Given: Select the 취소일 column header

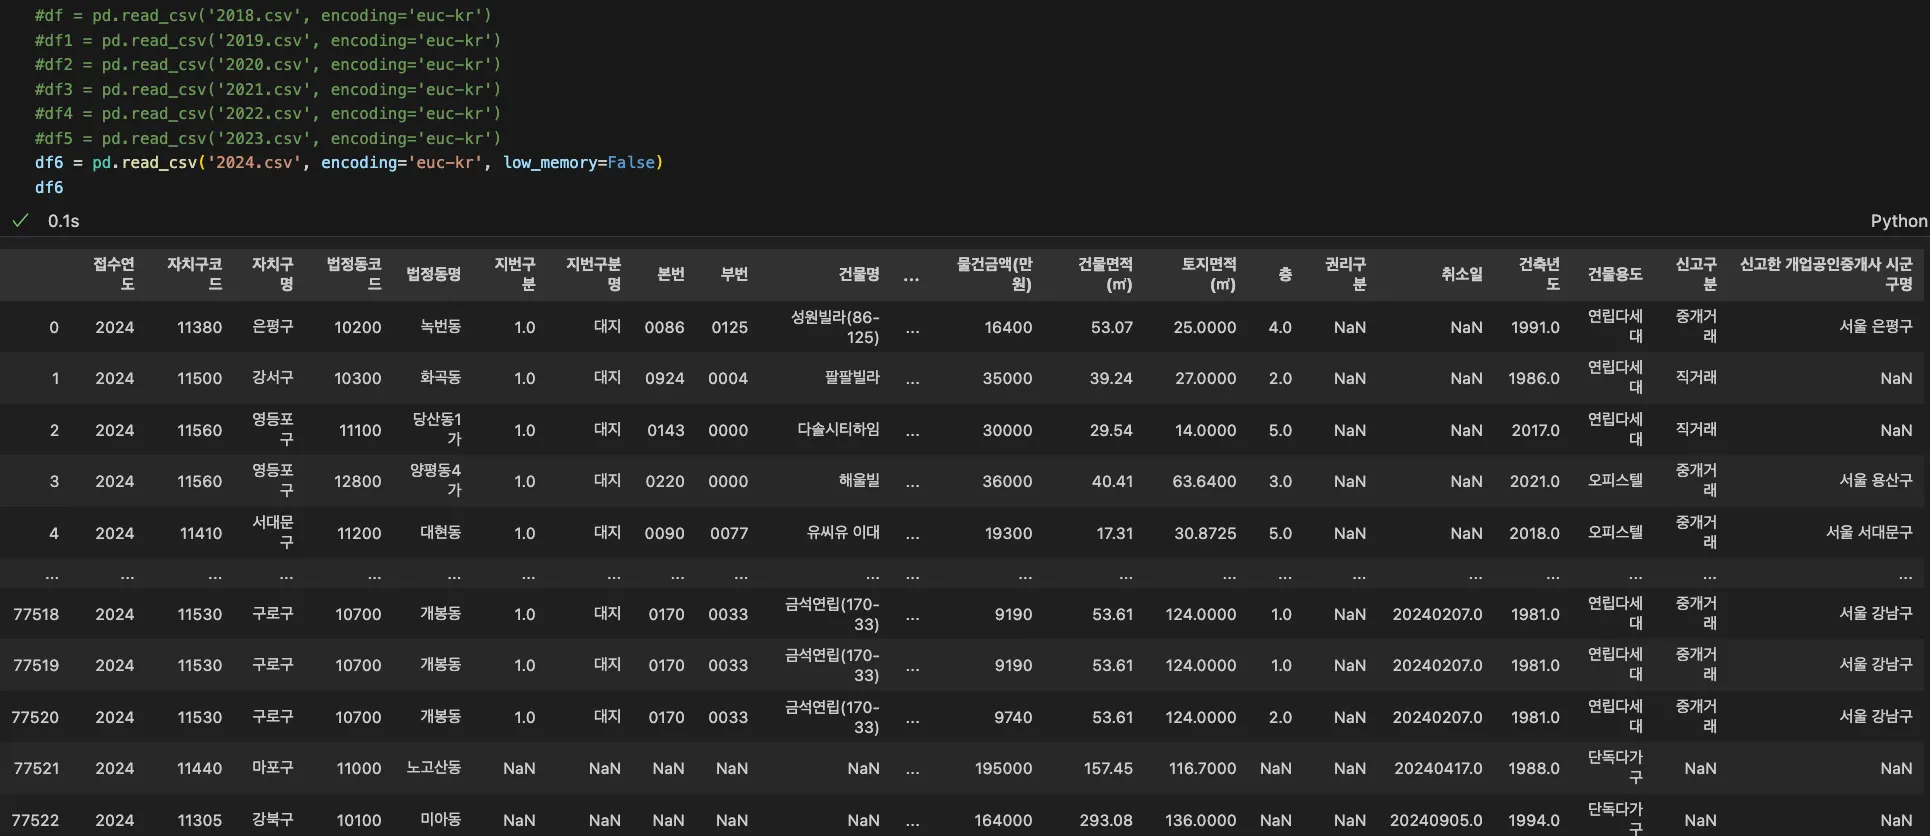Looking at the screenshot, I should (x=1462, y=274).
